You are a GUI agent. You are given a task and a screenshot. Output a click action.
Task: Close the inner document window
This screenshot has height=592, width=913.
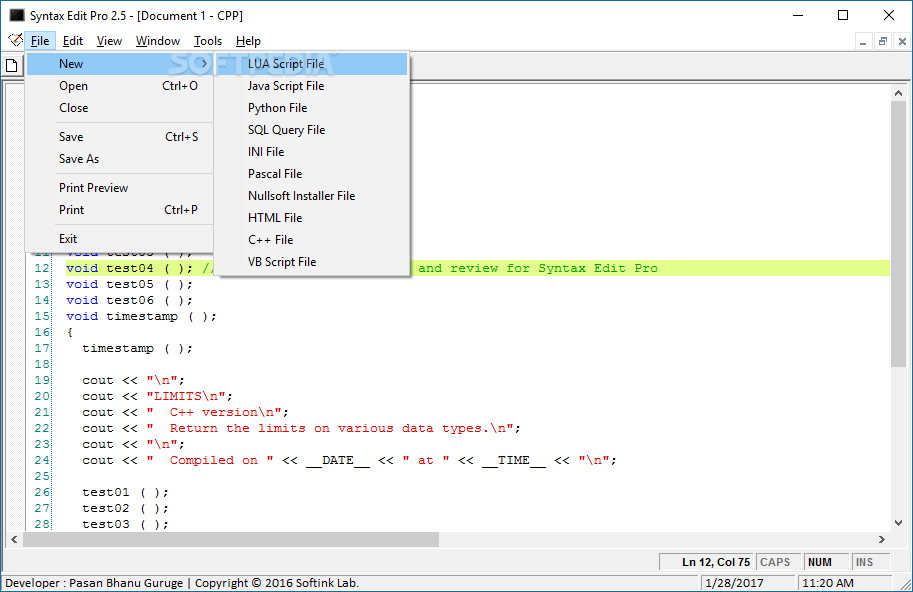pos(902,41)
